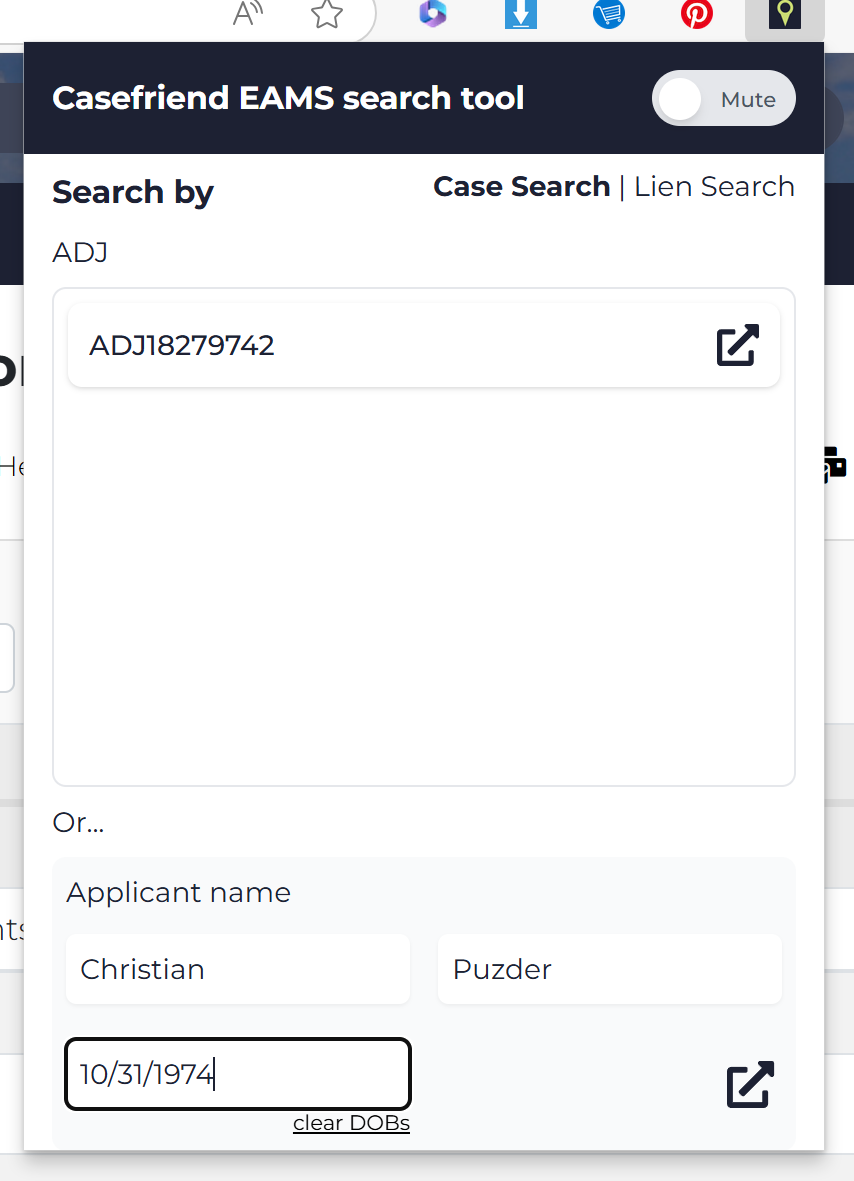
Task: Focus the first name field containing Christian
Action: click(238, 969)
